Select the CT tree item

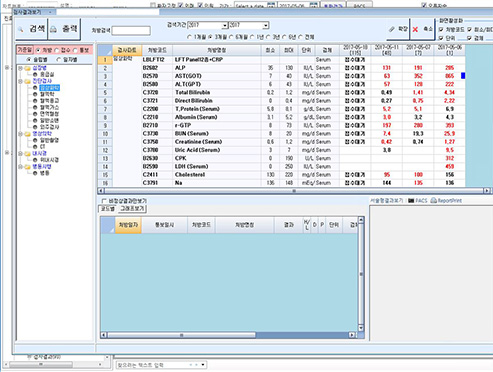(x=43, y=147)
